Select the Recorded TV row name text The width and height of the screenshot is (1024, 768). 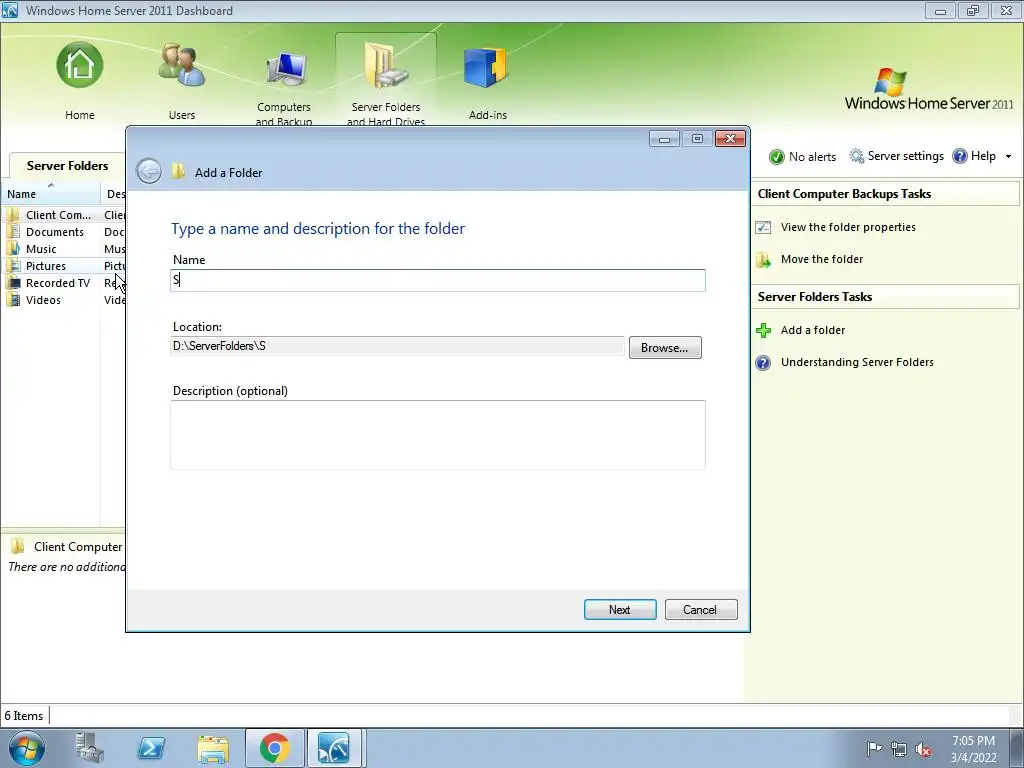point(57,283)
